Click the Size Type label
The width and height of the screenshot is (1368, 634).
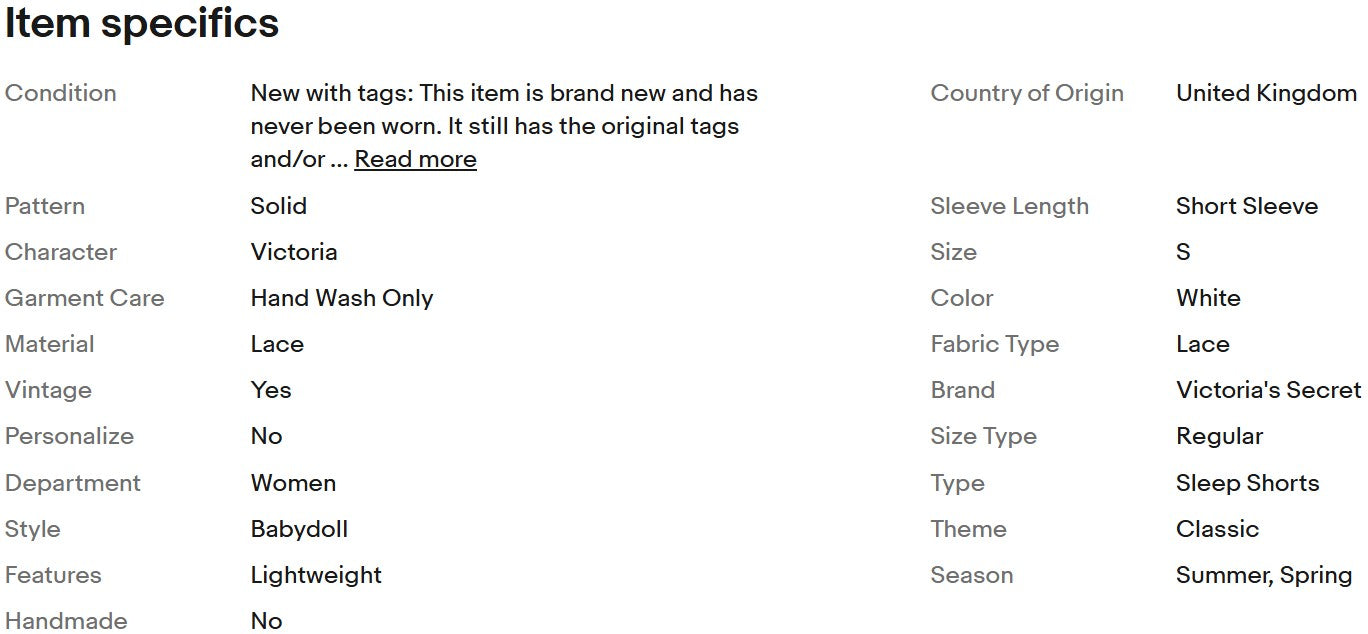pos(983,436)
